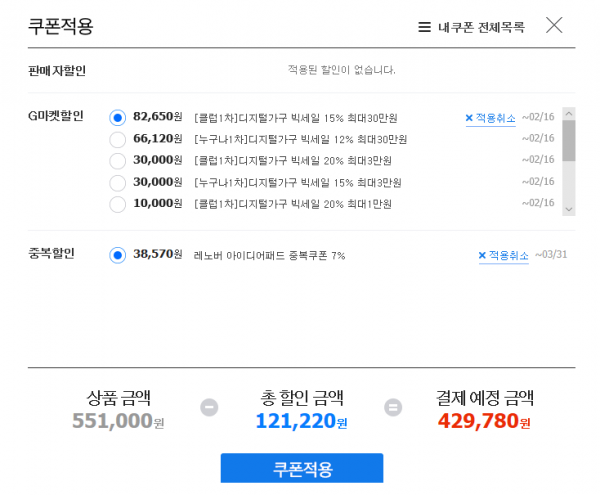Select the 10,000원 coupon radio button
Viewport: 600px width, 495px height.
coord(117,204)
